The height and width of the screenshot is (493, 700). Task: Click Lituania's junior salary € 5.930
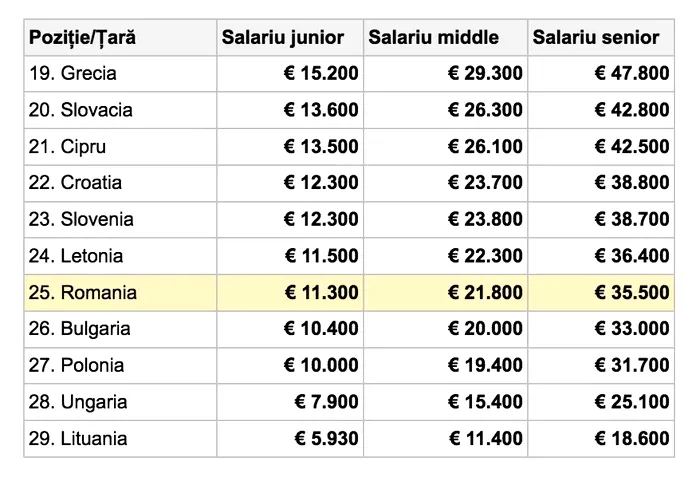(x=326, y=439)
